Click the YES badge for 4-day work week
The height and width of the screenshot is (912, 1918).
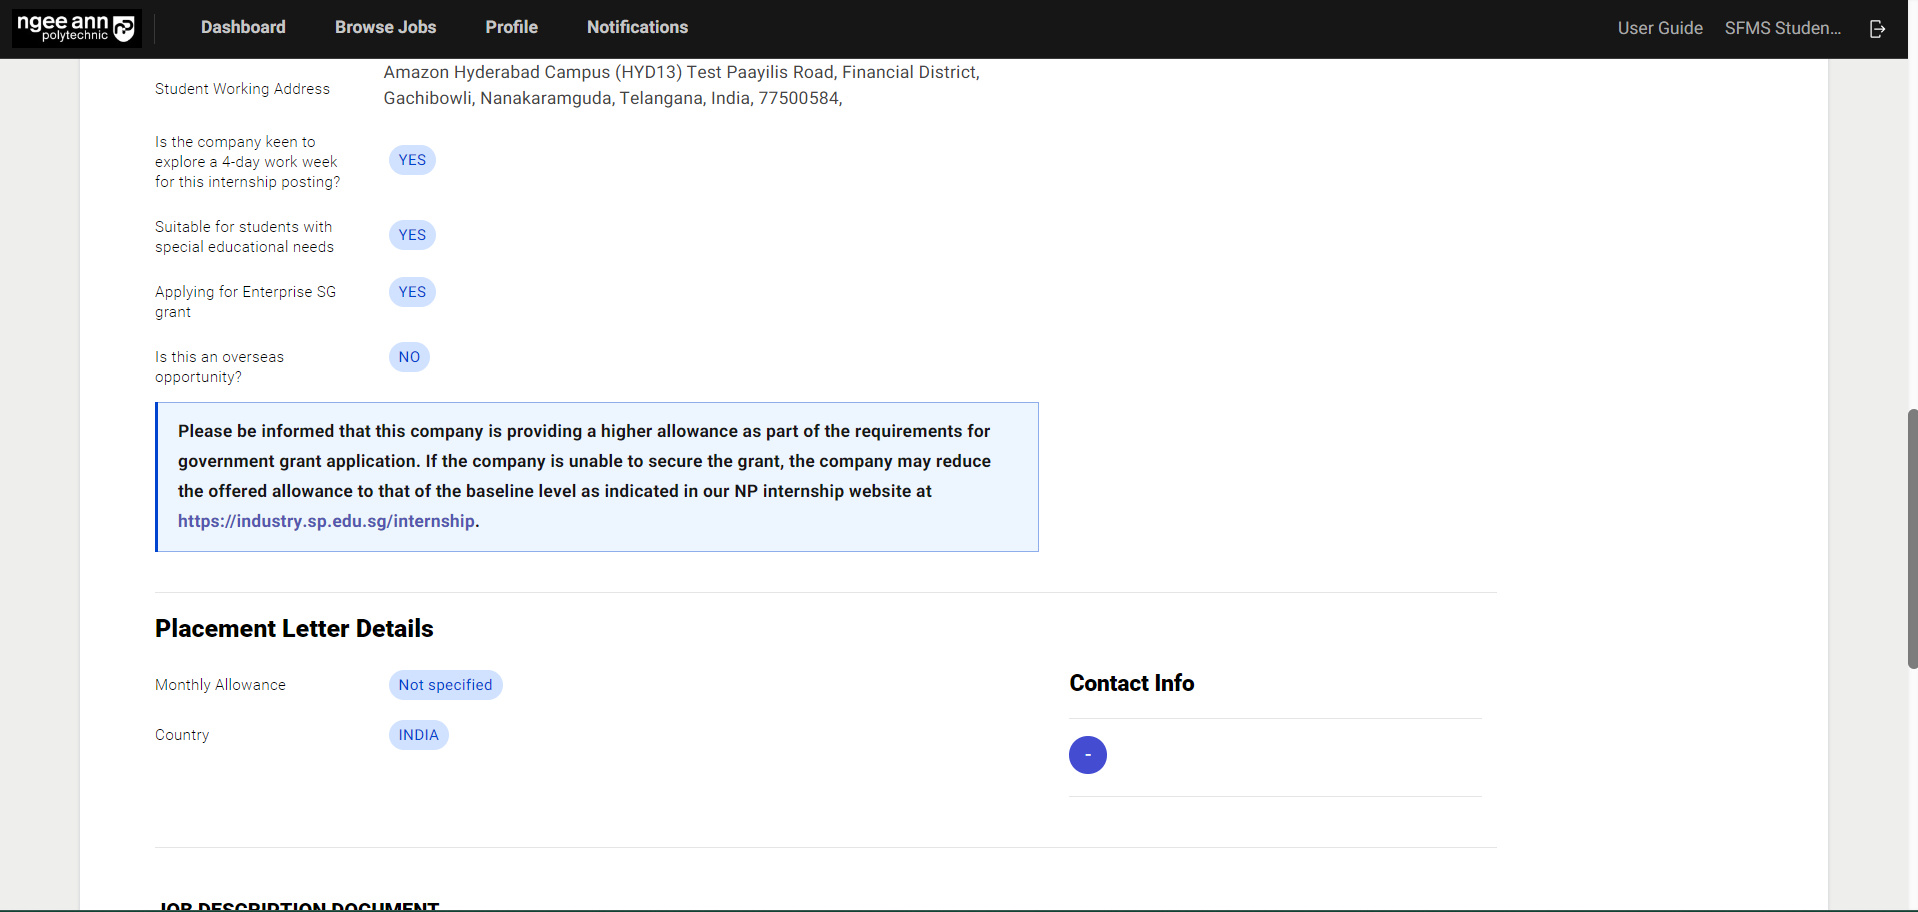tap(412, 160)
